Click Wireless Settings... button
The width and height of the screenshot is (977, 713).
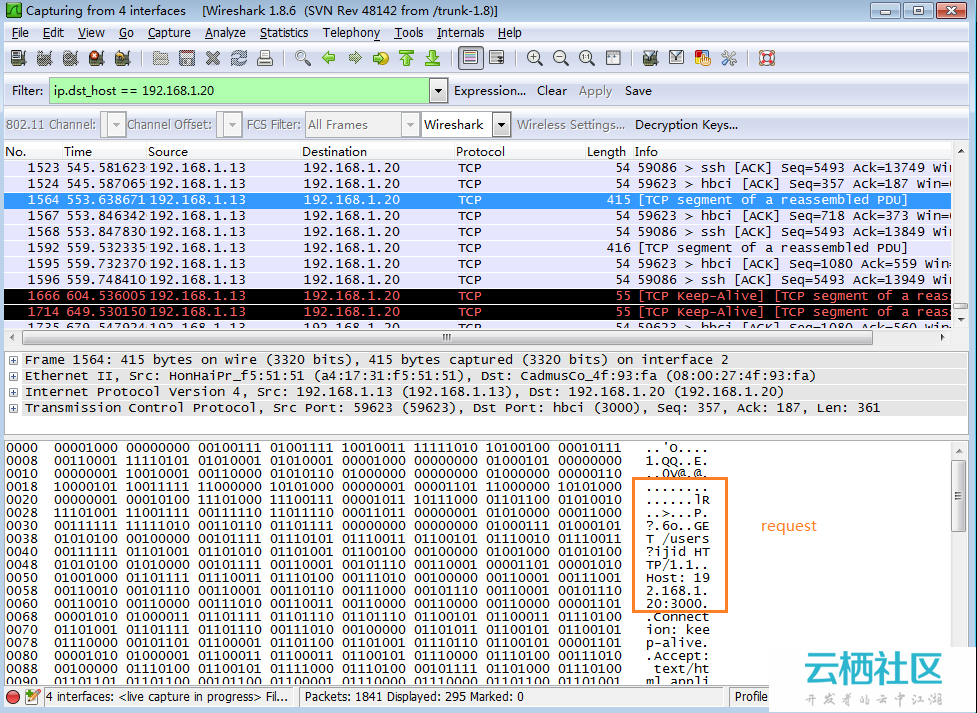[x=571, y=125]
